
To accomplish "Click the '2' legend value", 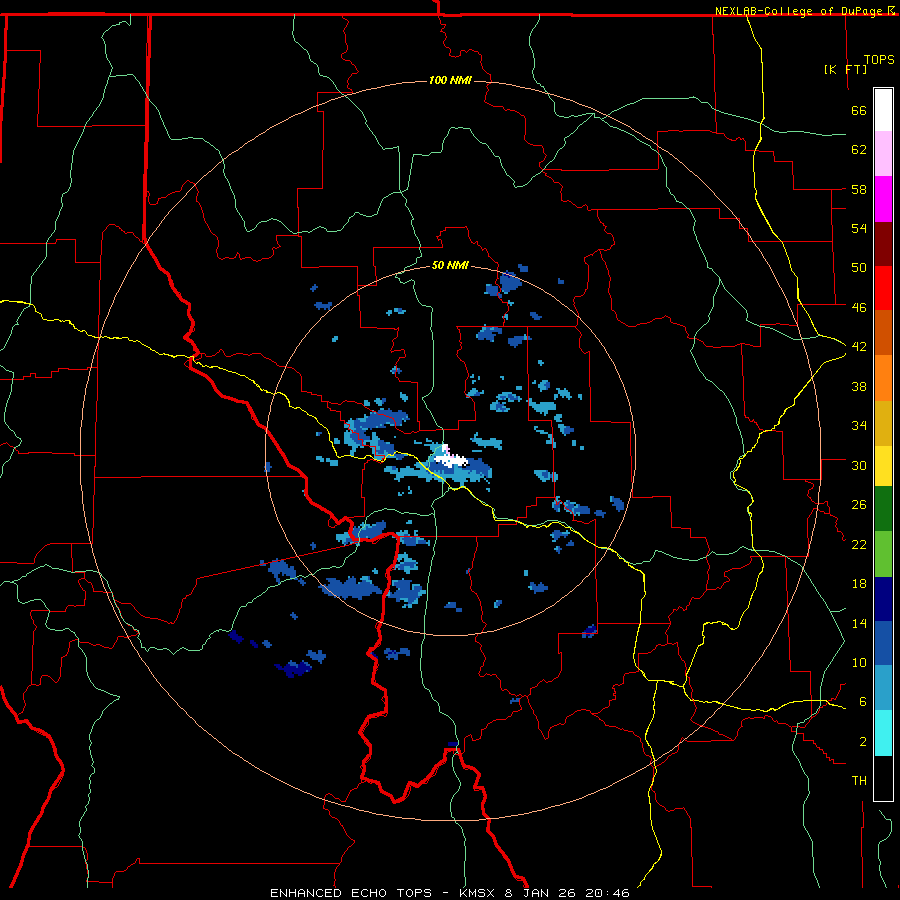I will pos(863,741).
